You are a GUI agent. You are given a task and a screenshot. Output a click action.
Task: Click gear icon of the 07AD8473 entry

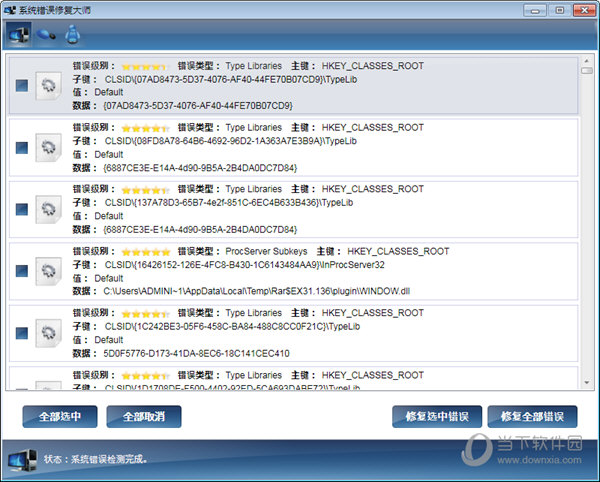(x=49, y=85)
